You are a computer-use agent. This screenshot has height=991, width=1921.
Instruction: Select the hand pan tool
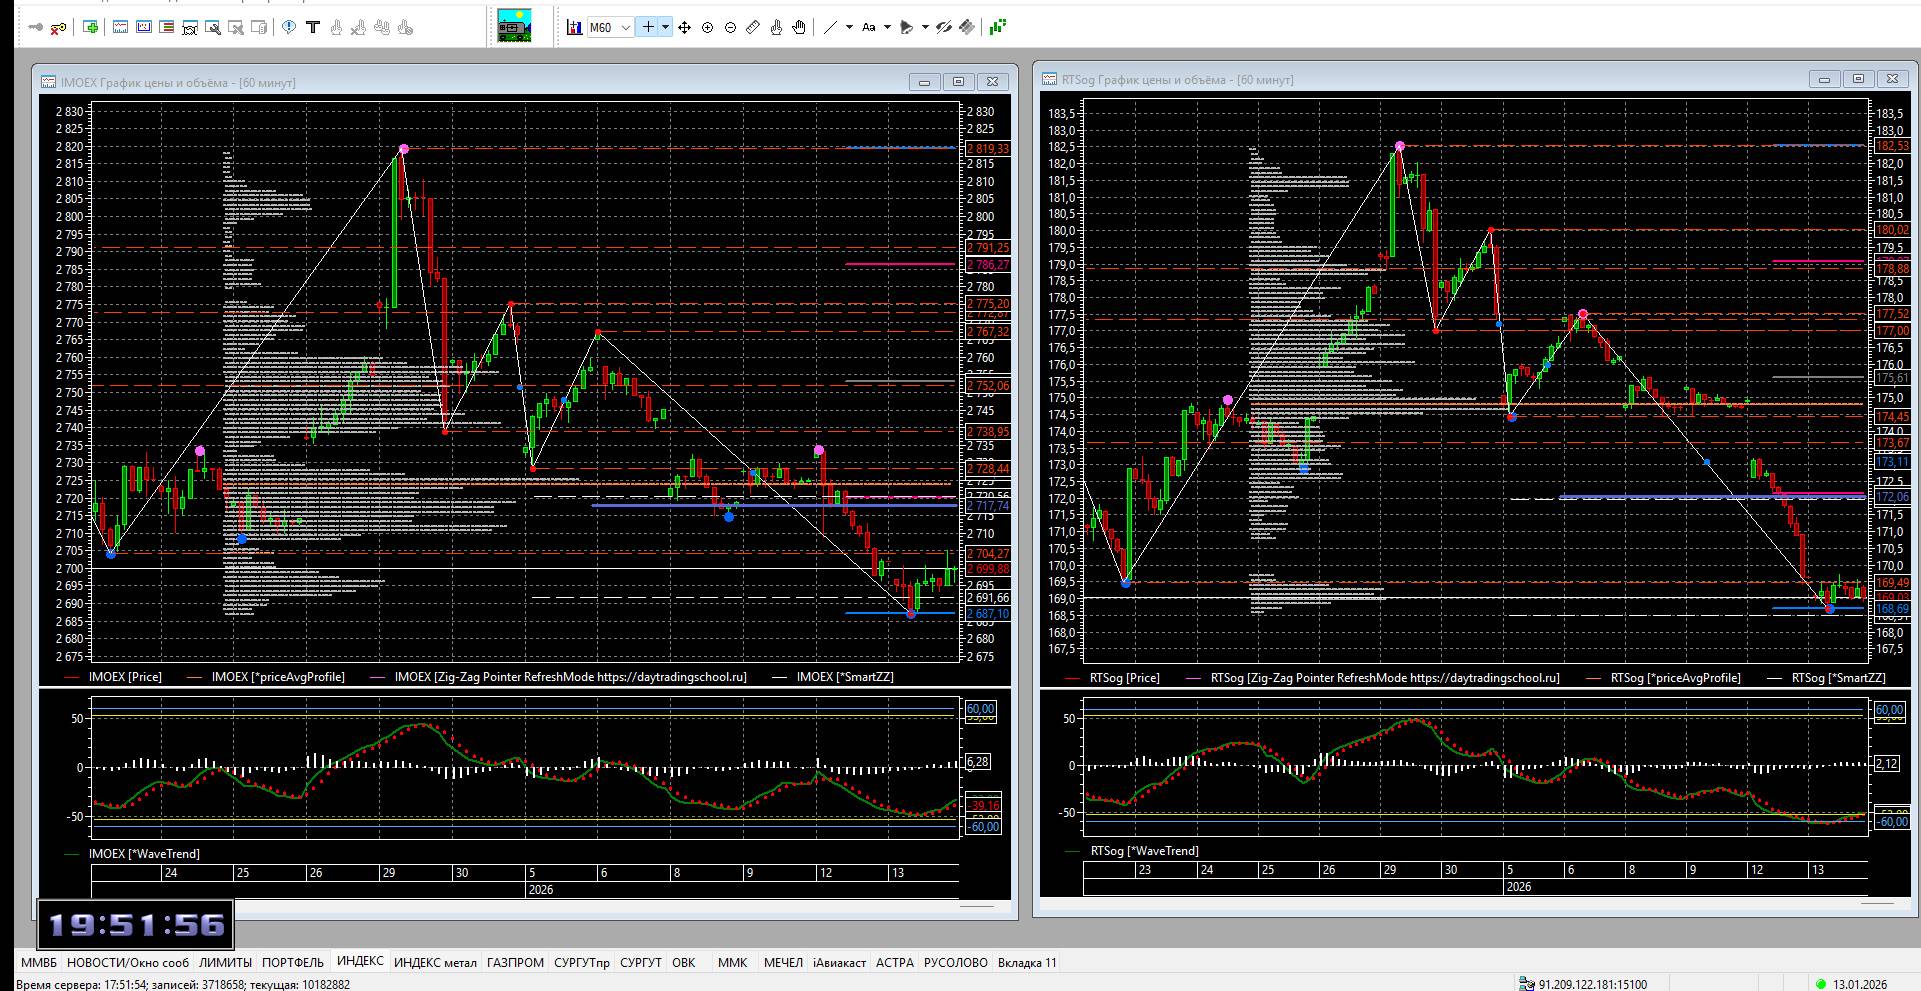click(799, 28)
